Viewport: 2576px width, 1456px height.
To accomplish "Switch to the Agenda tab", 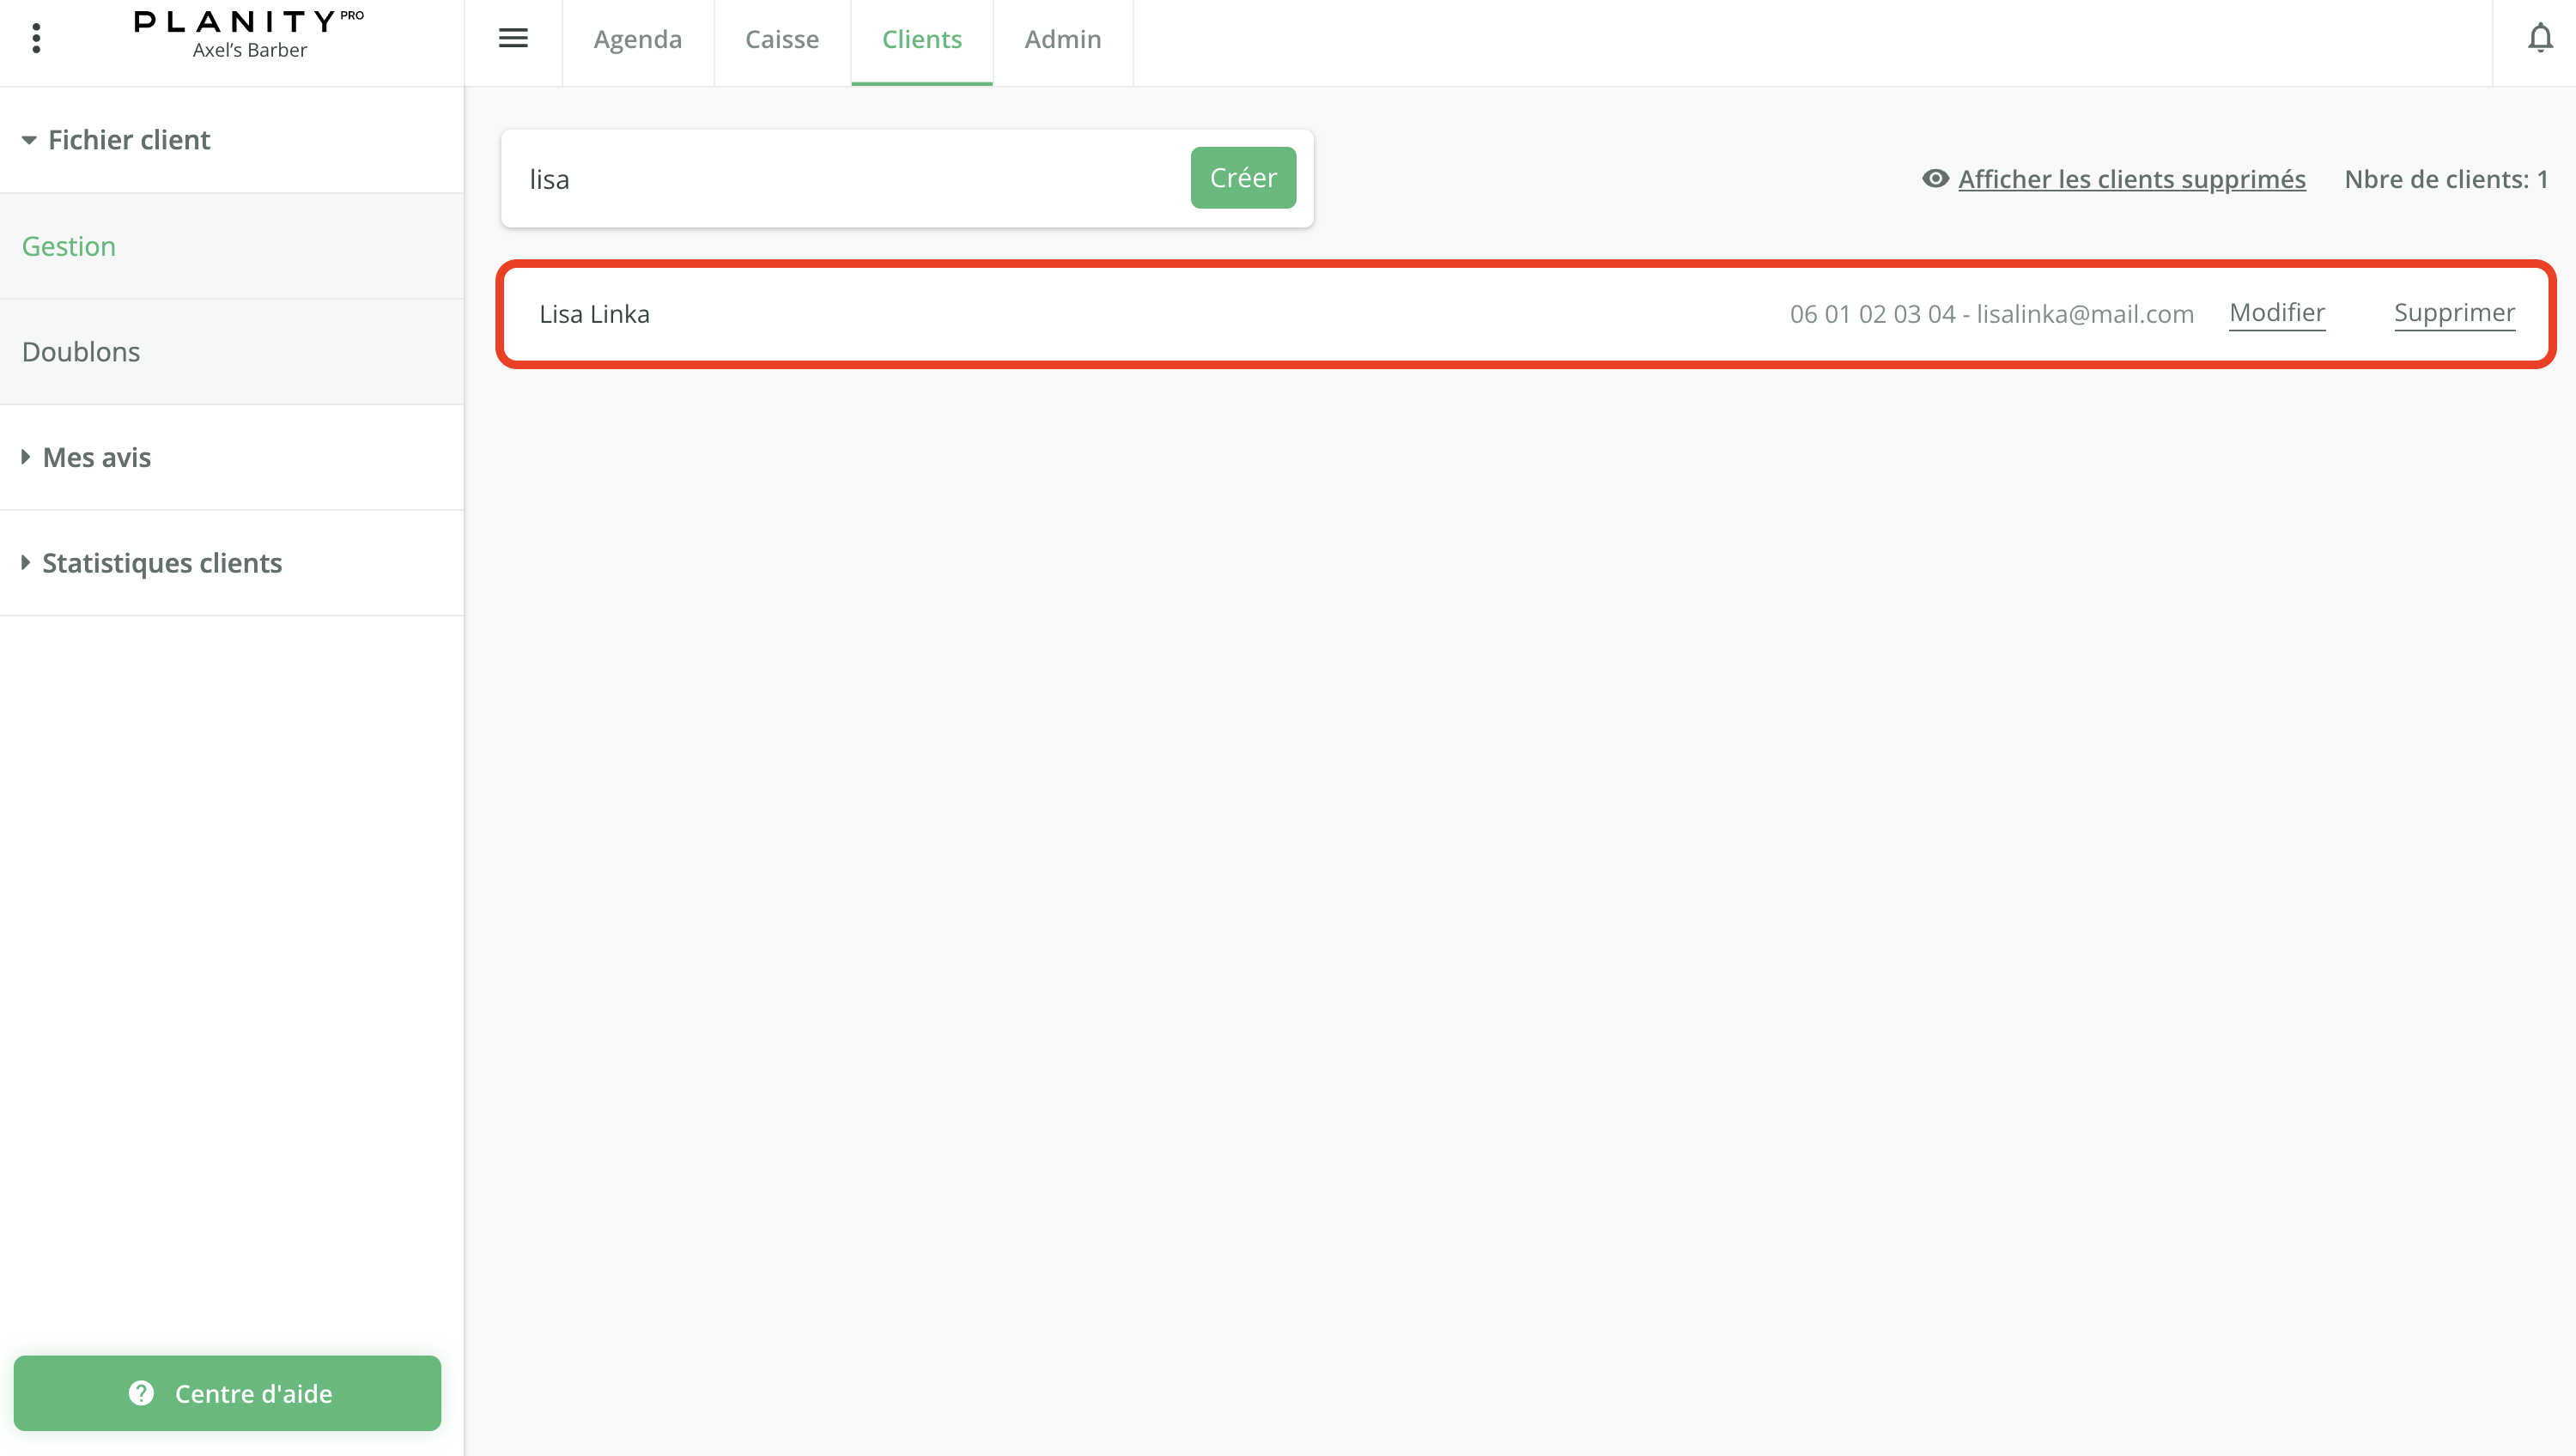I will coord(638,39).
